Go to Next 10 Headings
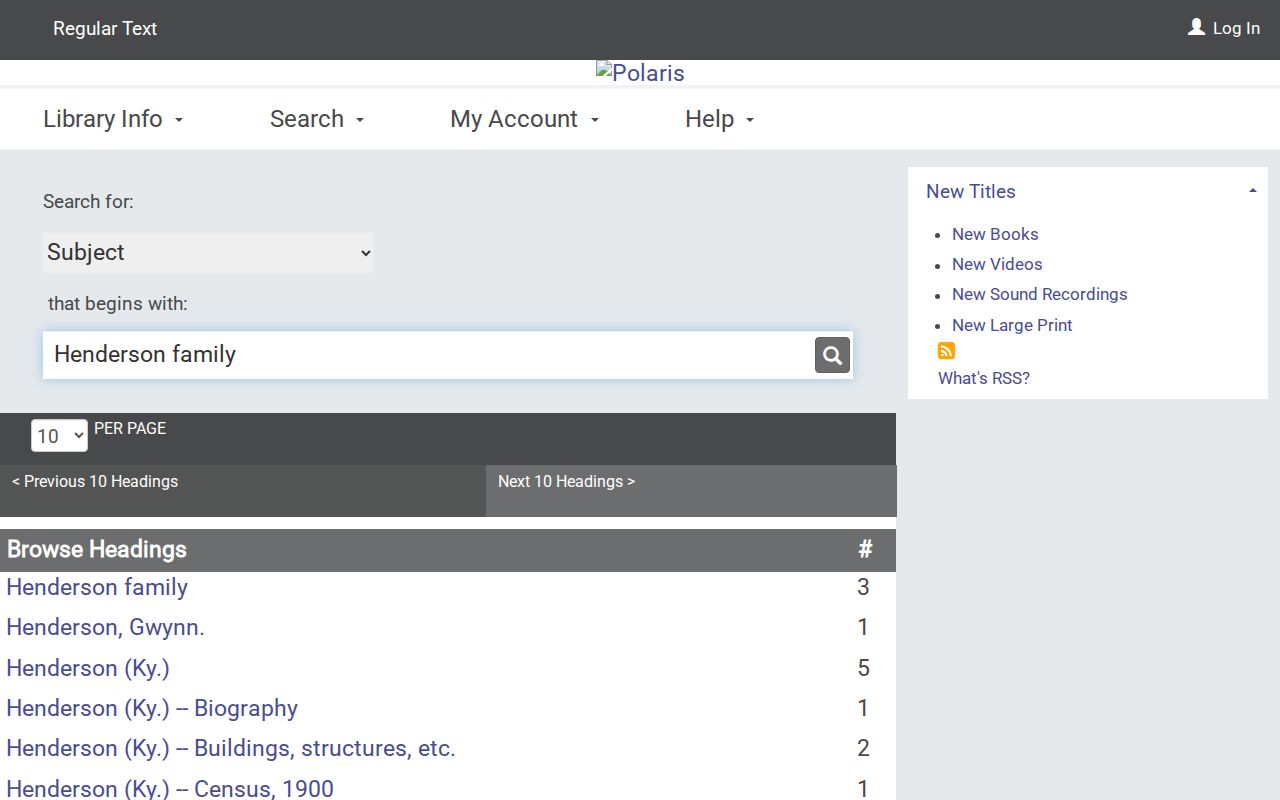1280x800 pixels. (x=566, y=481)
